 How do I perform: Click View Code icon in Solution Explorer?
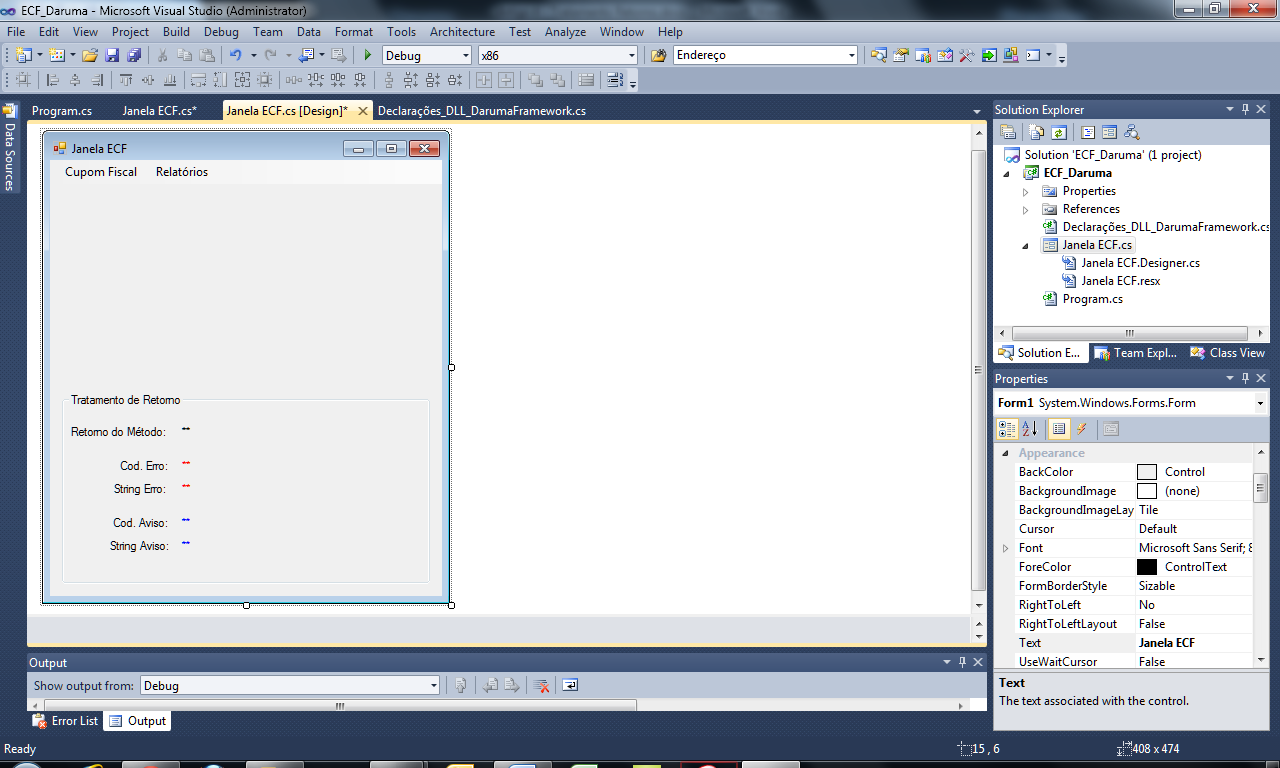click(x=1088, y=132)
